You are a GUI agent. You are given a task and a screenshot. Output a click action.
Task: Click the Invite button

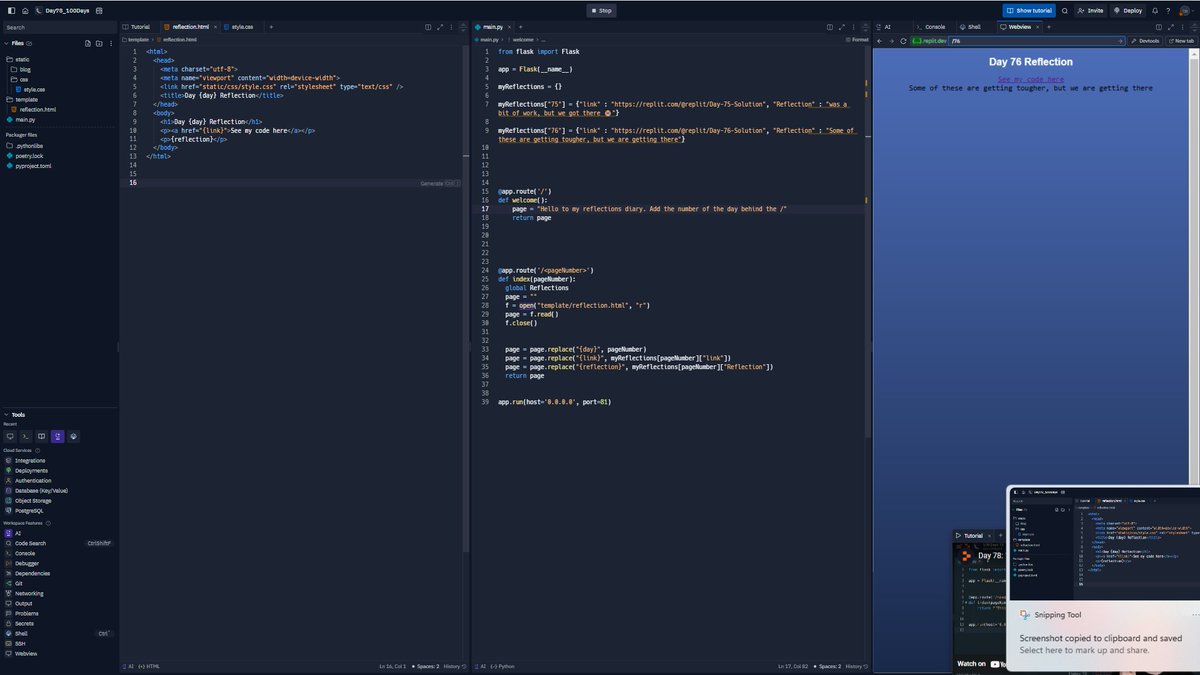pyautogui.click(x=1090, y=10)
